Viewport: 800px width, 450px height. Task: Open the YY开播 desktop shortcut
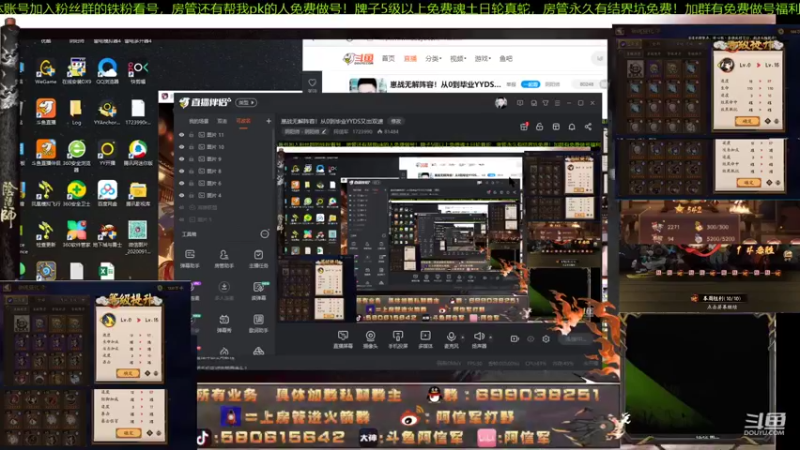[107, 153]
